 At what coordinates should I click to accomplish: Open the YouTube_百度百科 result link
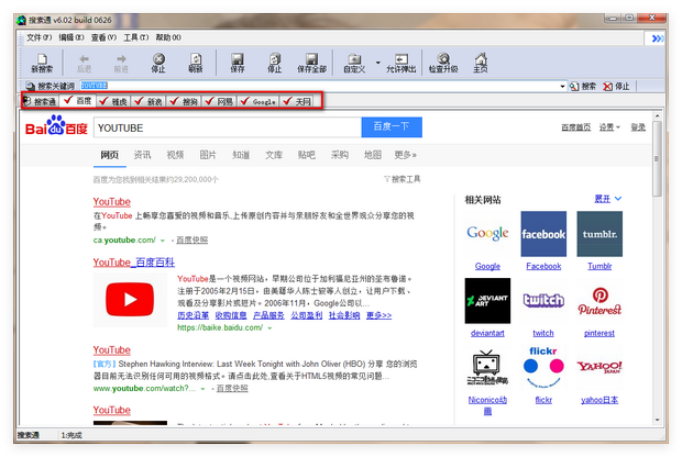(x=132, y=262)
